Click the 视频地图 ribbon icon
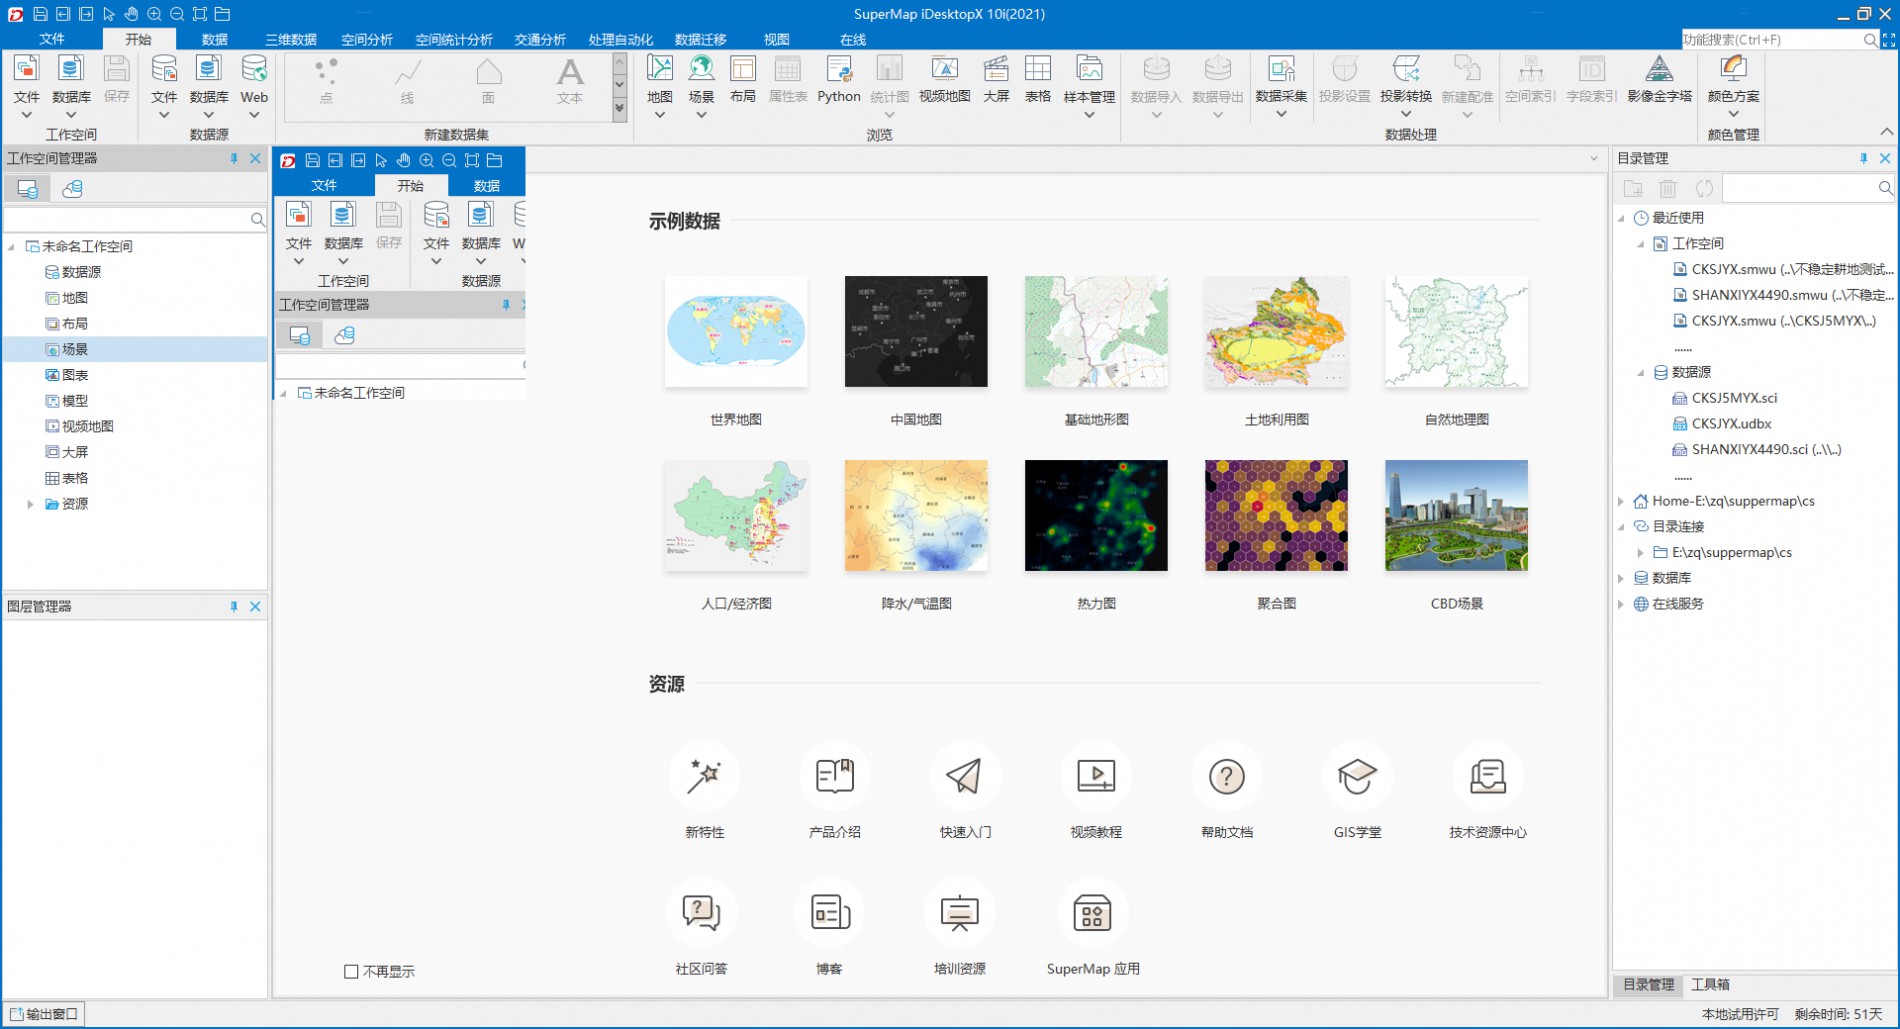The width and height of the screenshot is (1900, 1029). pos(944,79)
